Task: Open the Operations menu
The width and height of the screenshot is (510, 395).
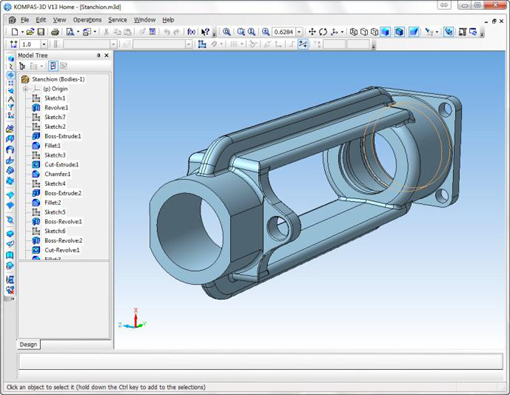Action: [87, 20]
